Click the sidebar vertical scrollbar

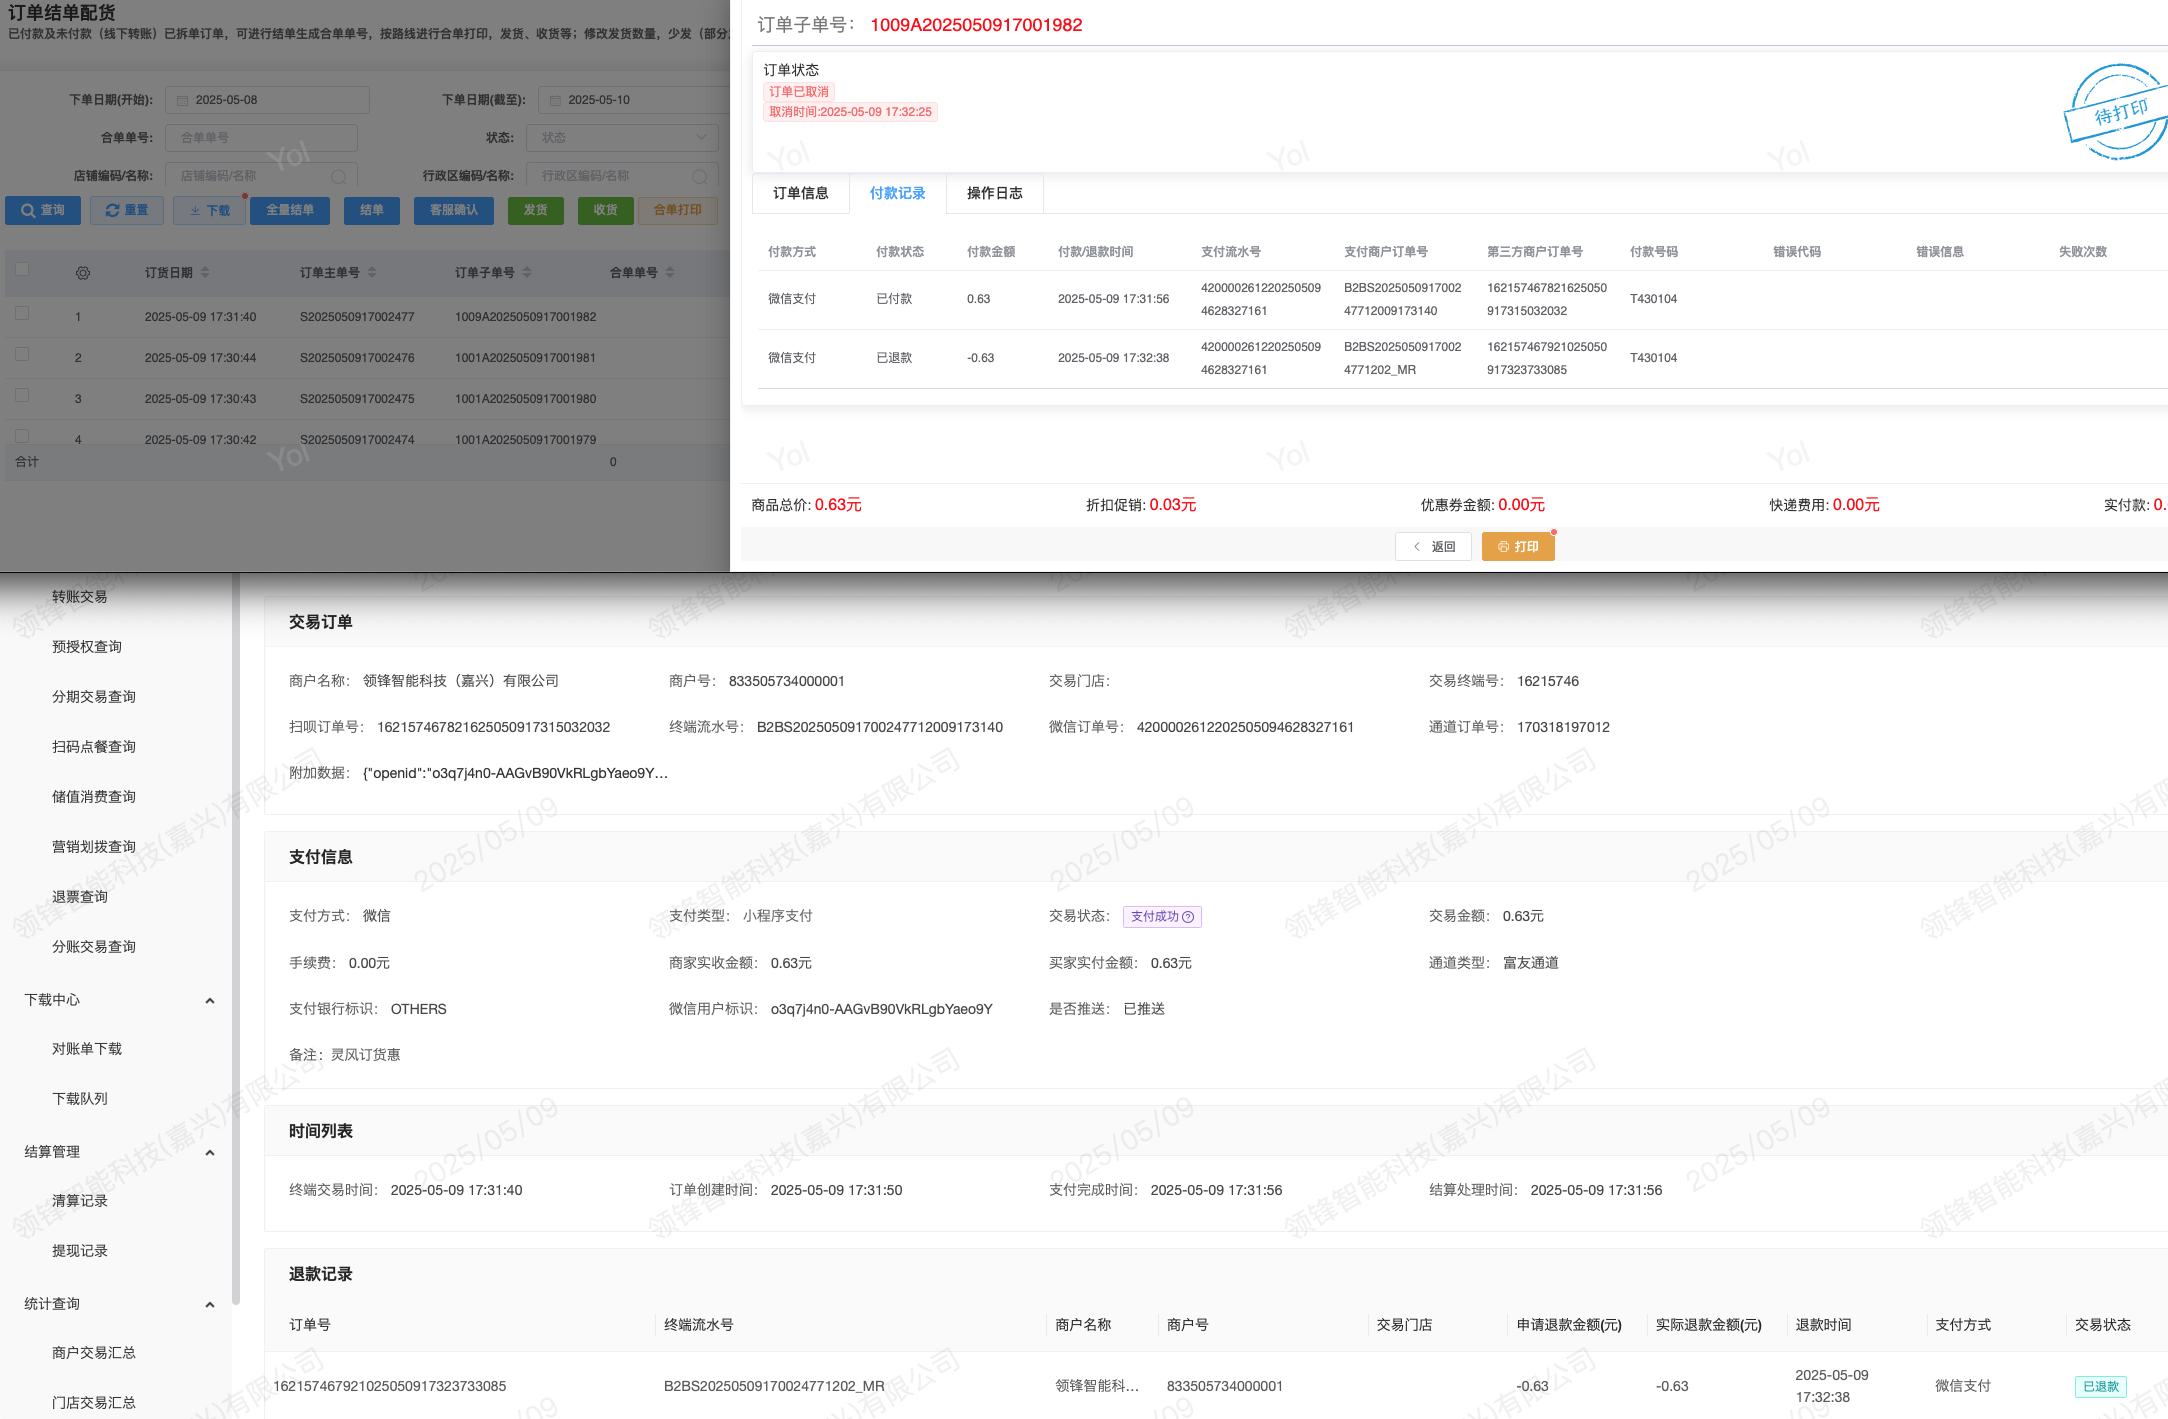point(236,940)
